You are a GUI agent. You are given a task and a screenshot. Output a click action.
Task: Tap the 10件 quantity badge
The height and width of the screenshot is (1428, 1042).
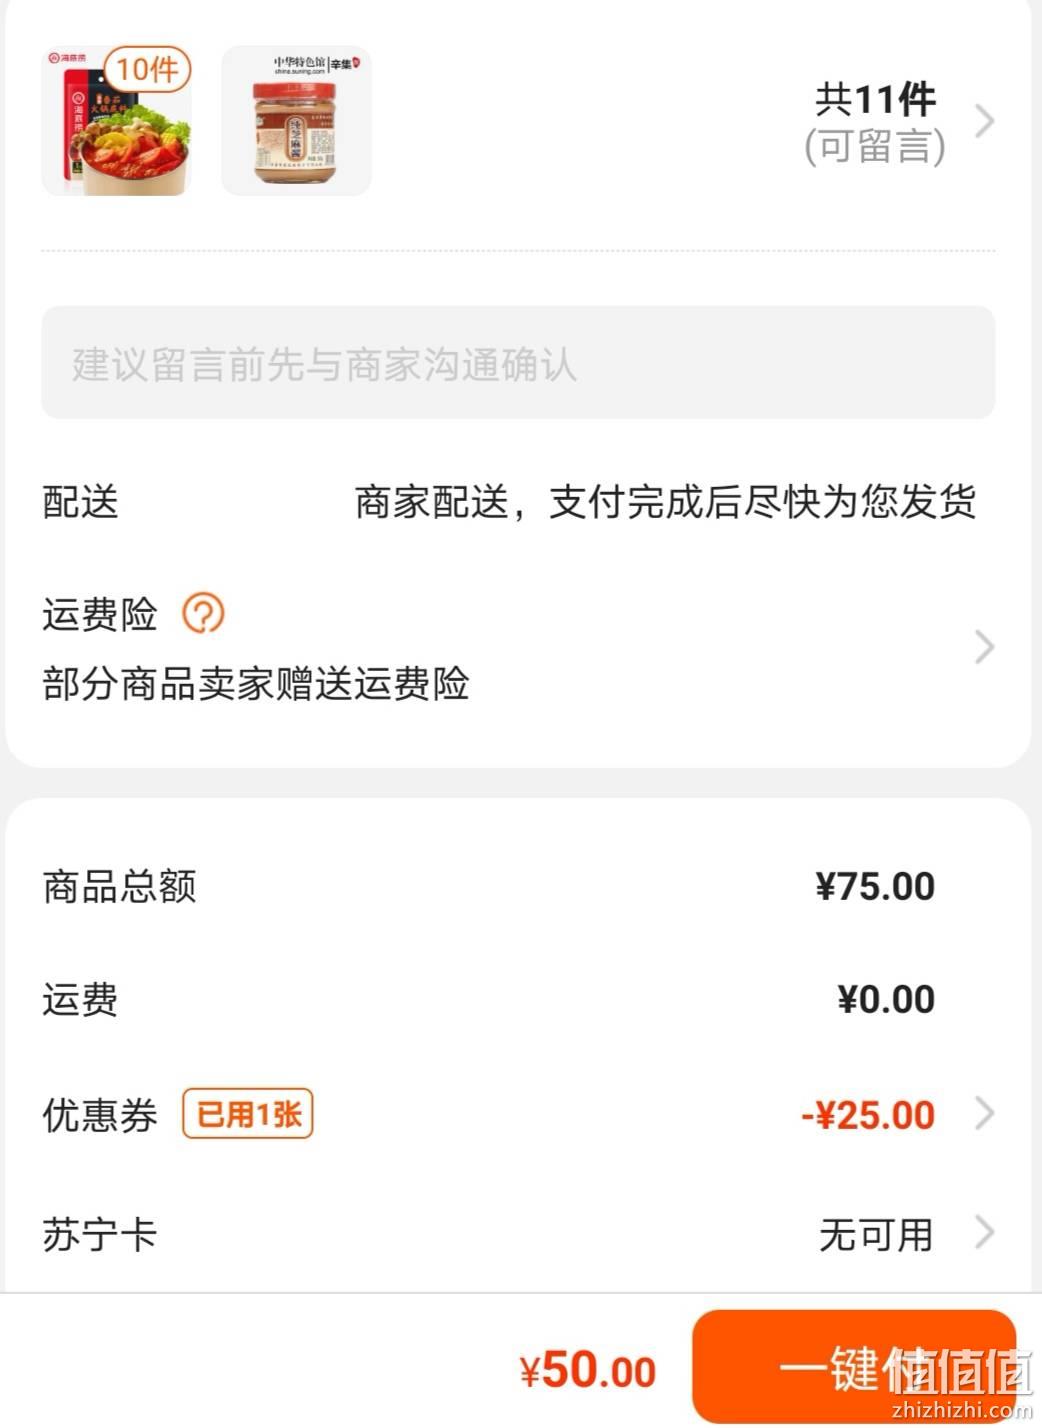pos(147,69)
